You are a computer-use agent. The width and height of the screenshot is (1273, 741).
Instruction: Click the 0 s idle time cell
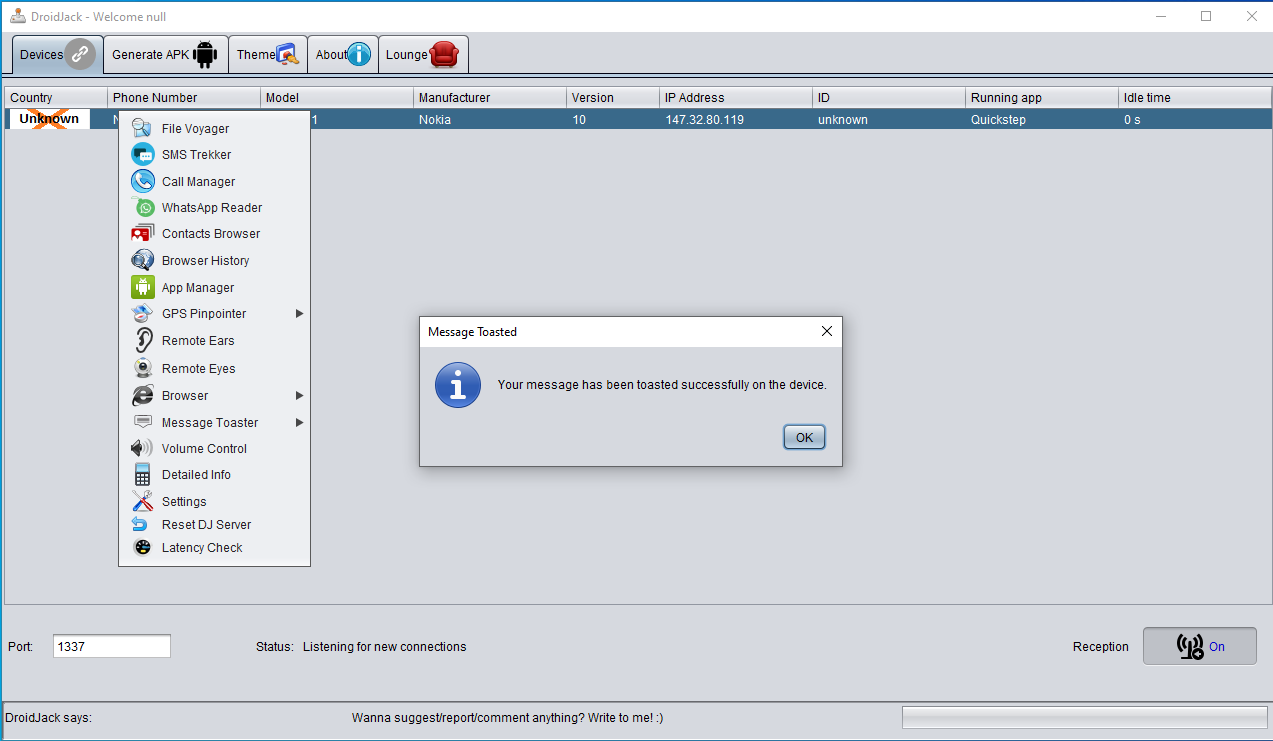coord(1195,119)
